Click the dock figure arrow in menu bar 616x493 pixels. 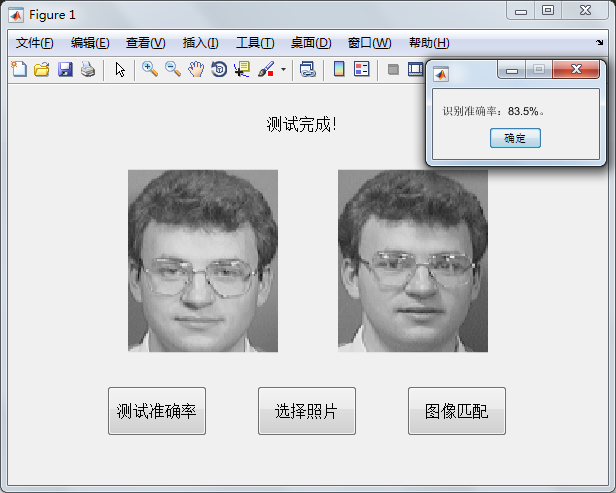(600, 42)
